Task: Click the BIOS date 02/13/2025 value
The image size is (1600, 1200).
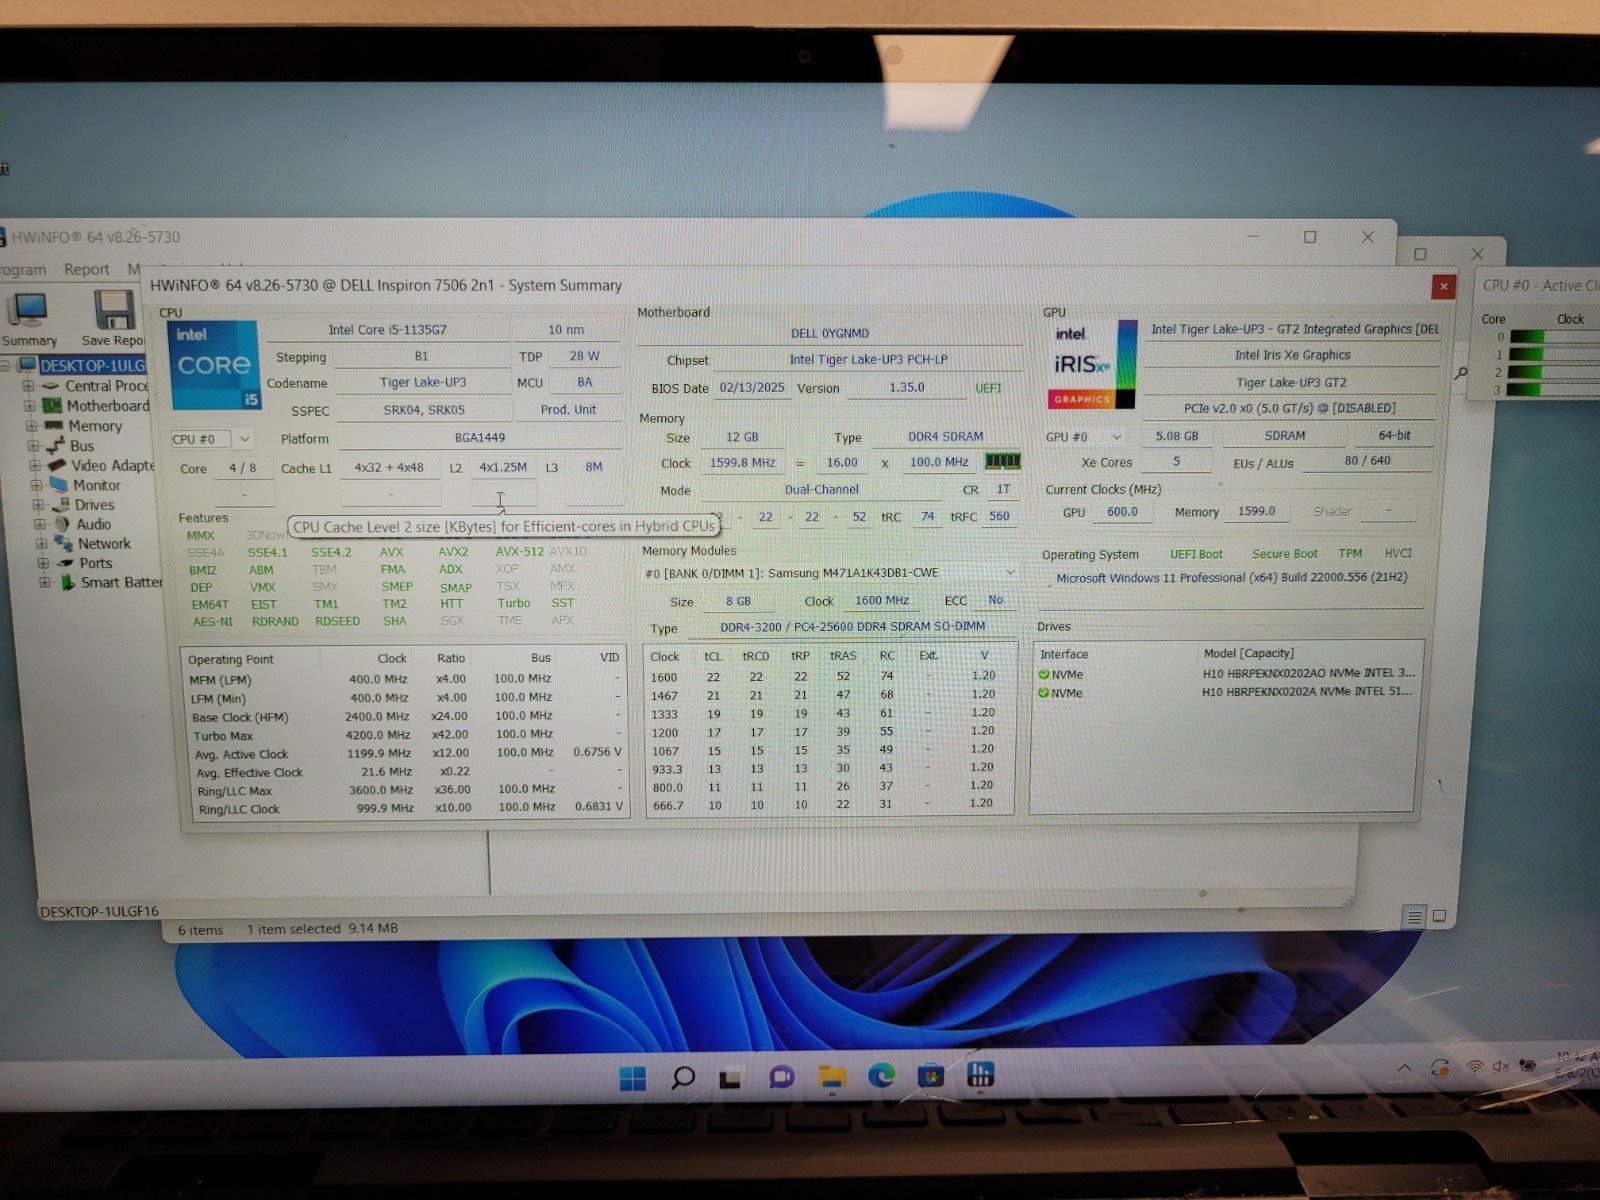Action: 752,387
